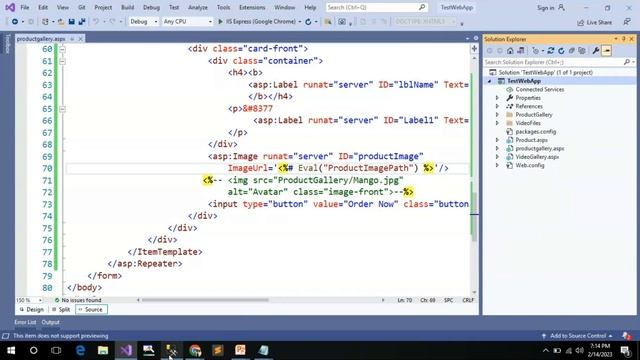Click Add to Source Control
Screen dimensions: 640x360
(578, 336)
